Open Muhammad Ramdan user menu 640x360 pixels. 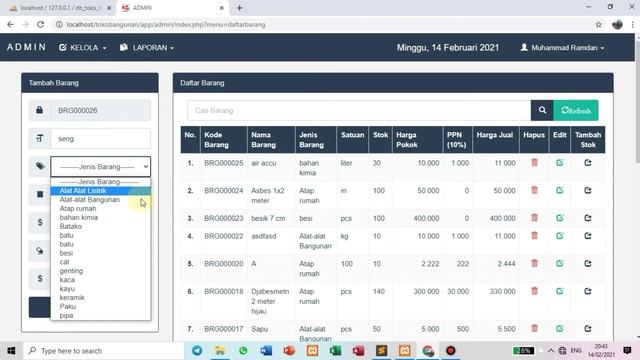coord(562,48)
